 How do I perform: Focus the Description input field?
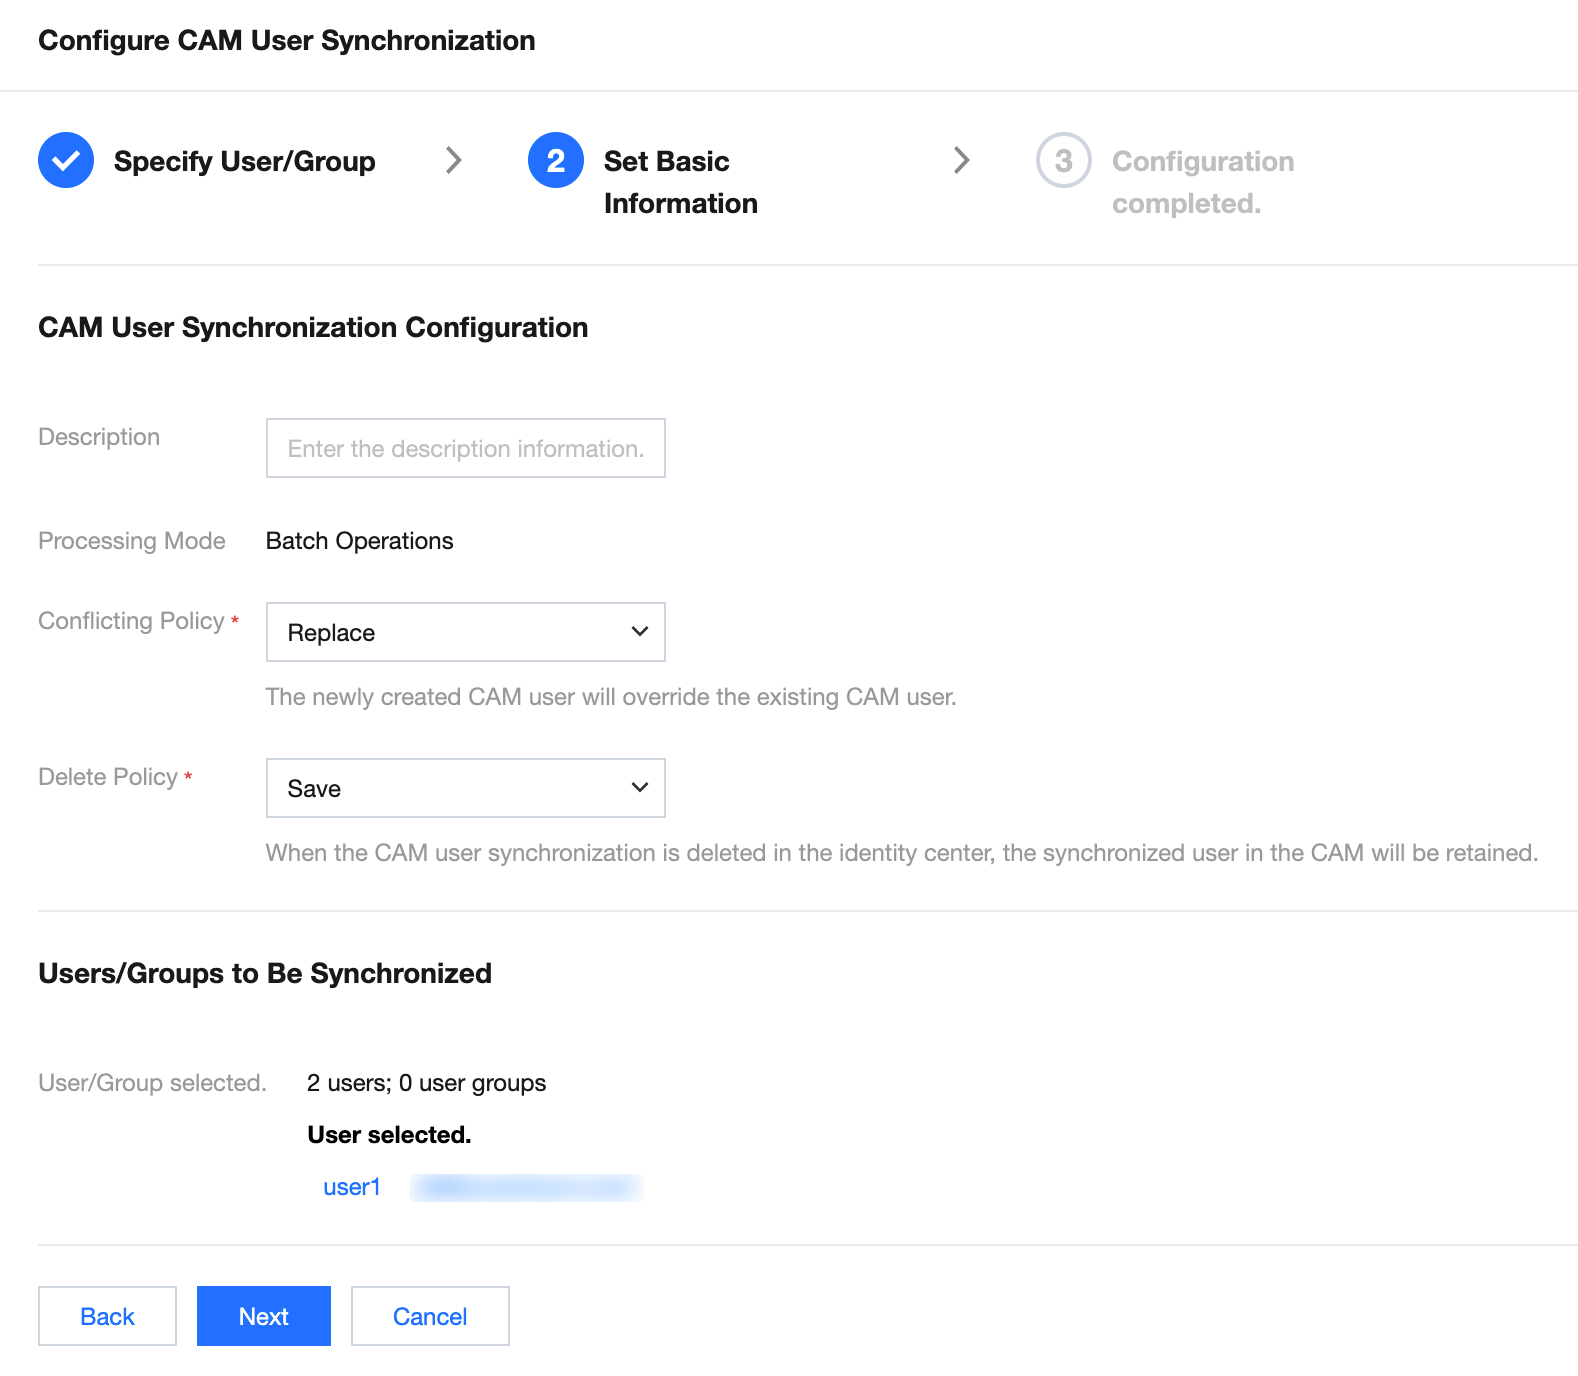point(465,448)
